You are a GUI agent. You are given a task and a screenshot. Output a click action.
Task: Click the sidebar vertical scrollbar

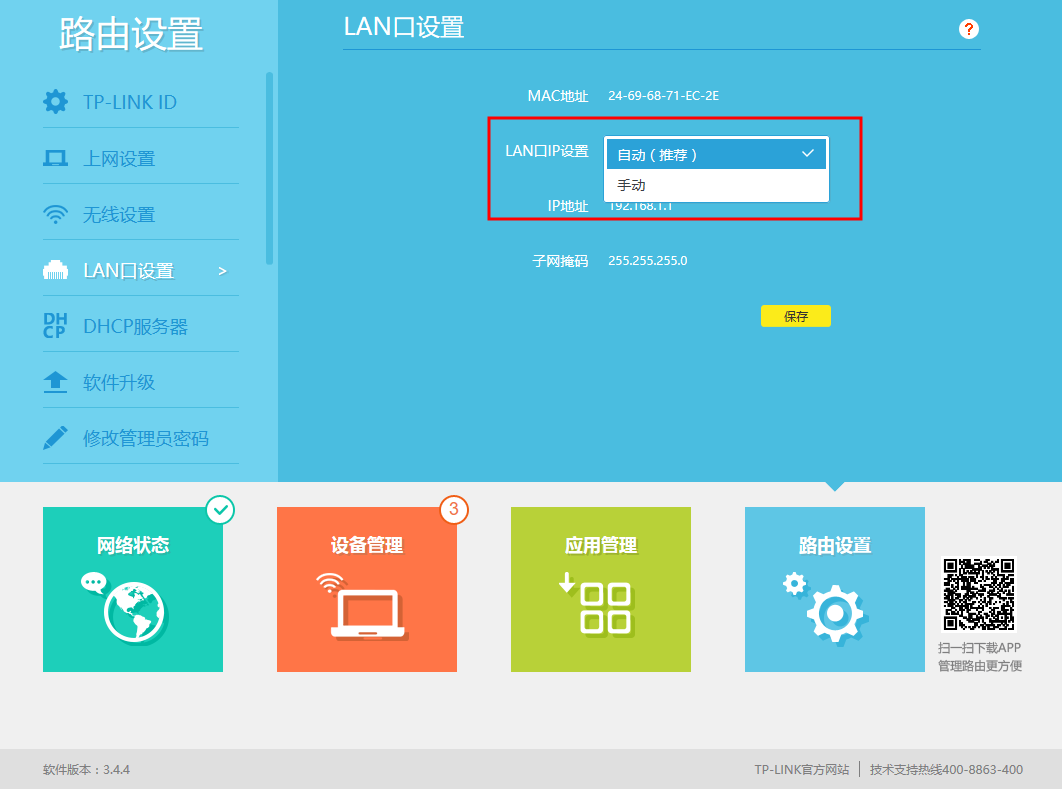[270, 168]
